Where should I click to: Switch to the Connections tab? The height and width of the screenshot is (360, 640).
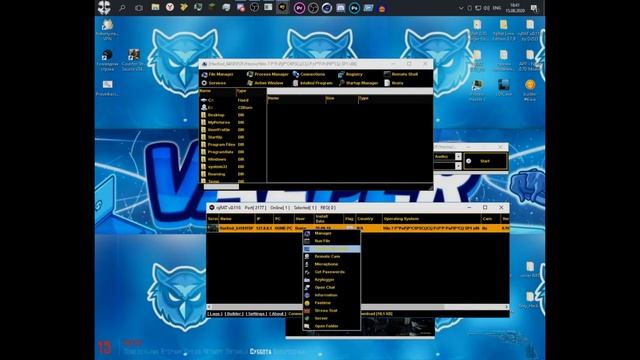point(309,74)
